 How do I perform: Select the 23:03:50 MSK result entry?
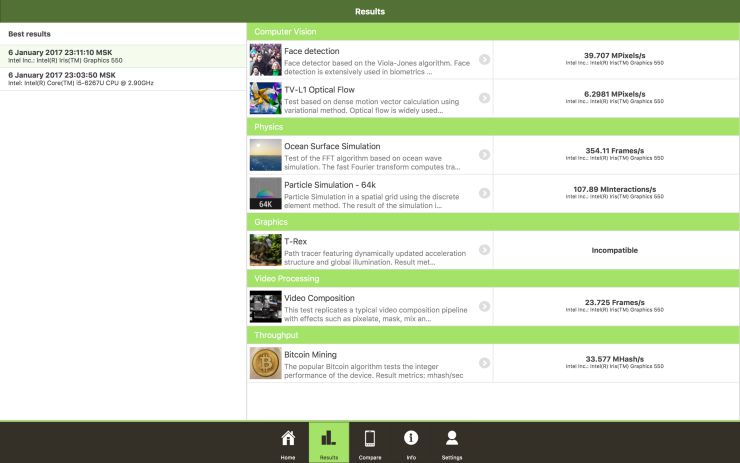tap(123, 79)
